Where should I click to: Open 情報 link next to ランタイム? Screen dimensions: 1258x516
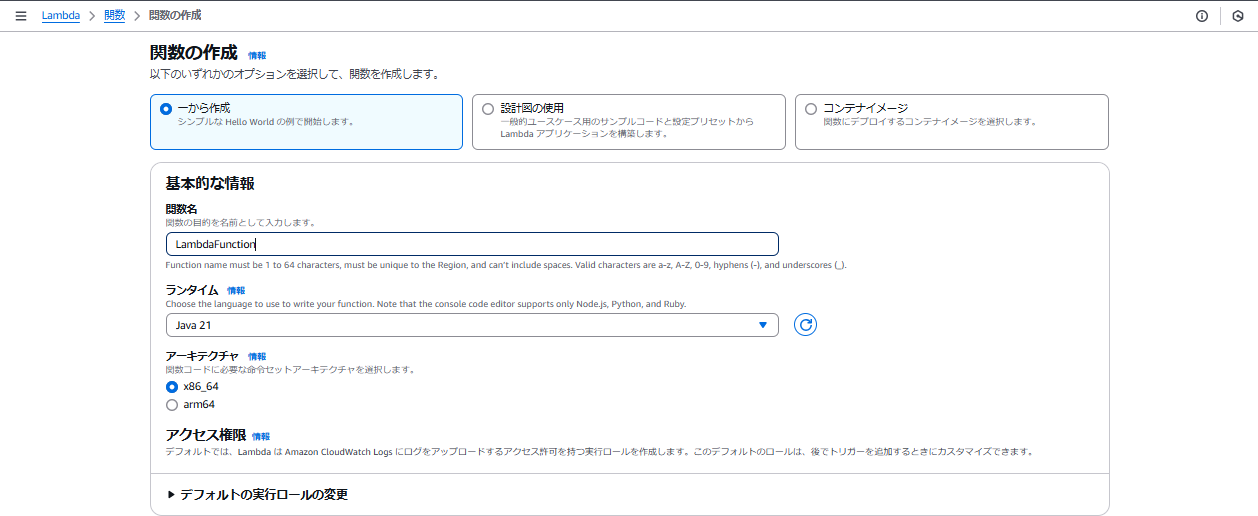(x=236, y=290)
